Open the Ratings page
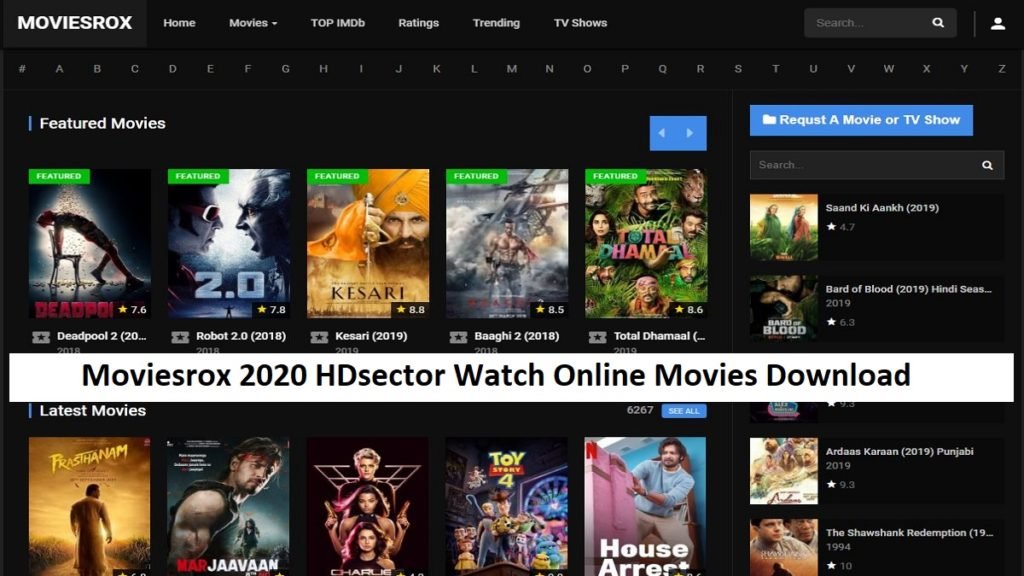 pos(419,23)
